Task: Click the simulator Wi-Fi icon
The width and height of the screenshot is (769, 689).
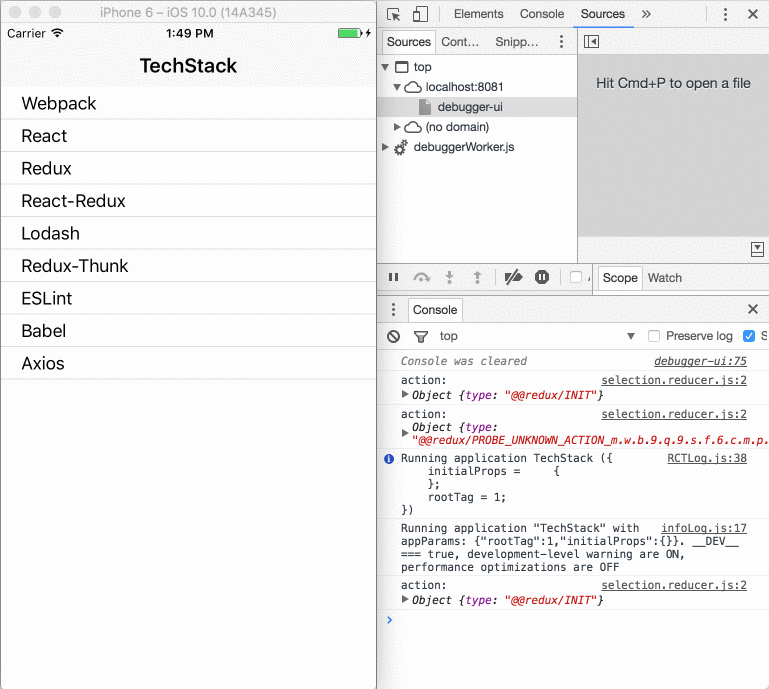Action: (57, 33)
